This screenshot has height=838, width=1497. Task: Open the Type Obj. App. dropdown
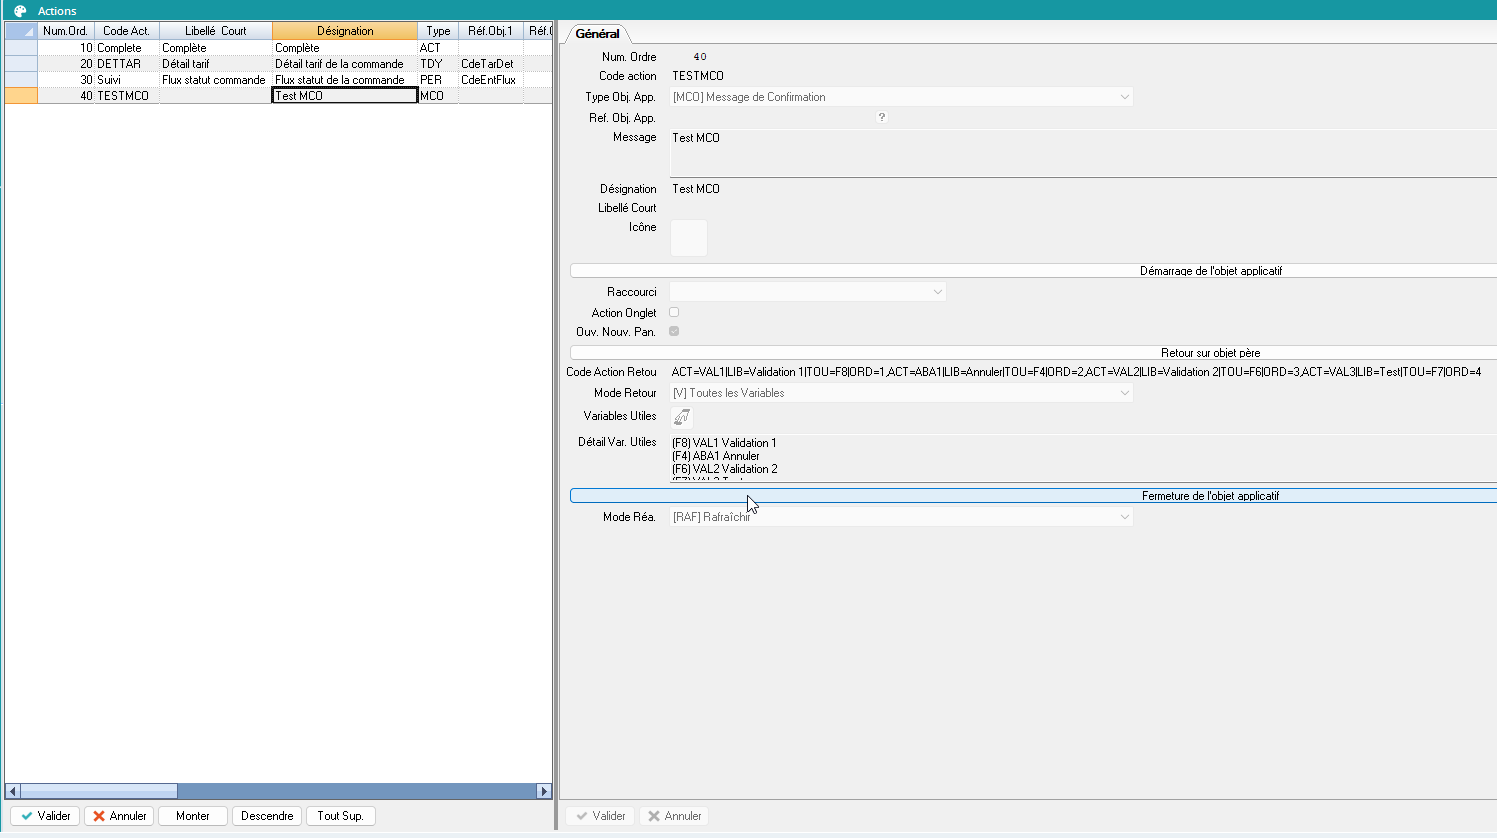click(1124, 97)
